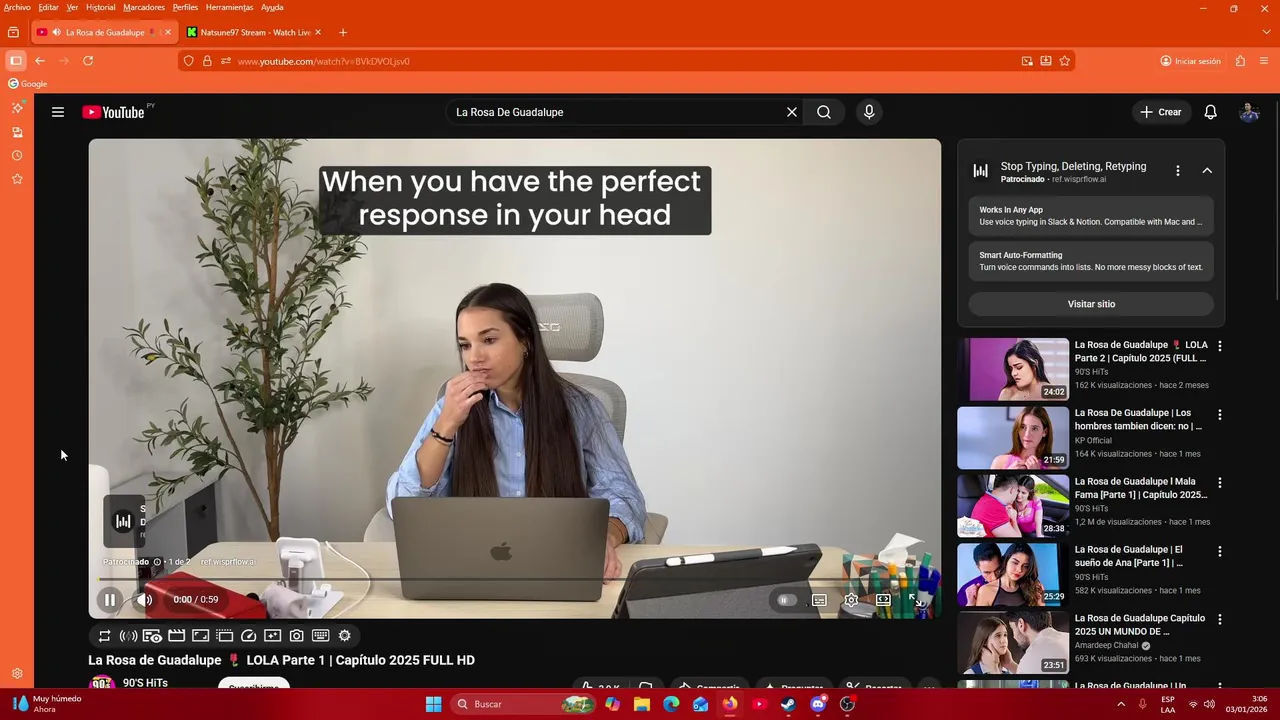
Task: Open Steam from the taskbar
Action: [x=788, y=704]
